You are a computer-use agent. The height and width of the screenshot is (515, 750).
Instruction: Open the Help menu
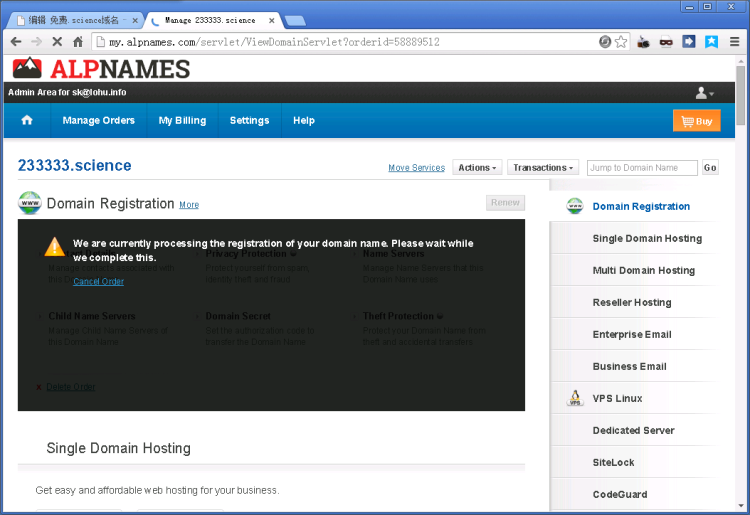pyautogui.click(x=304, y=121)
